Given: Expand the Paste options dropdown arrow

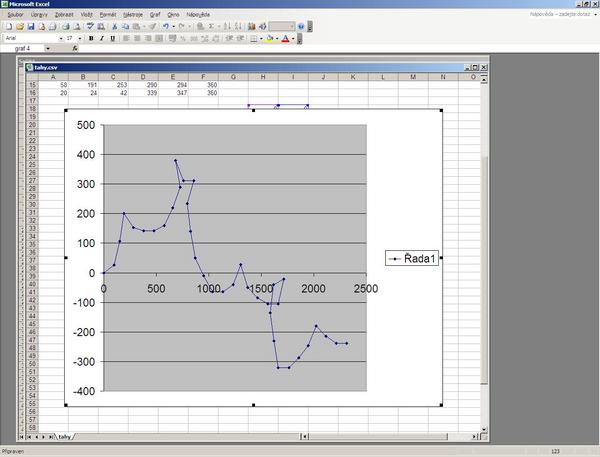Looking at the screenshot, I should pos(144,26).
